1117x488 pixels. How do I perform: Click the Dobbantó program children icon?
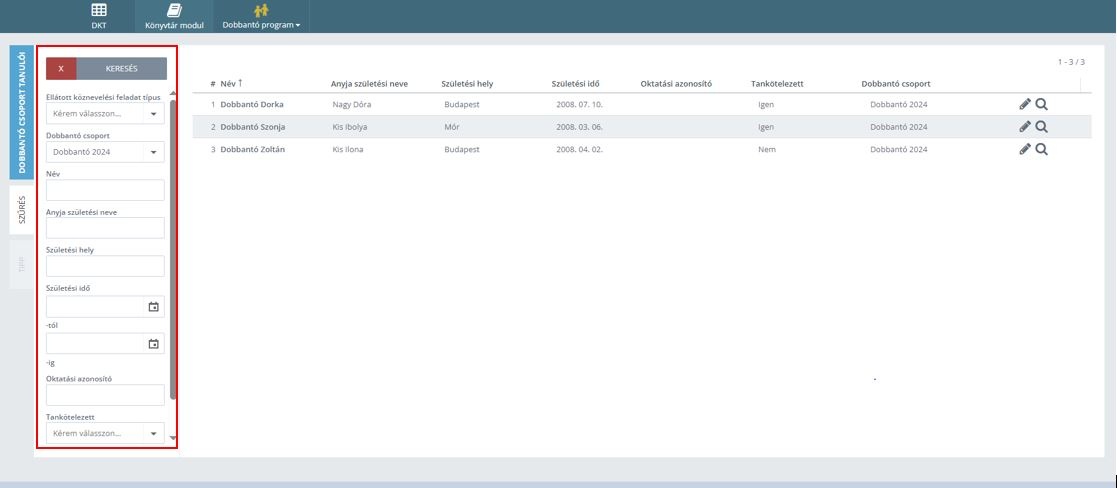click(x=261, y=11)
